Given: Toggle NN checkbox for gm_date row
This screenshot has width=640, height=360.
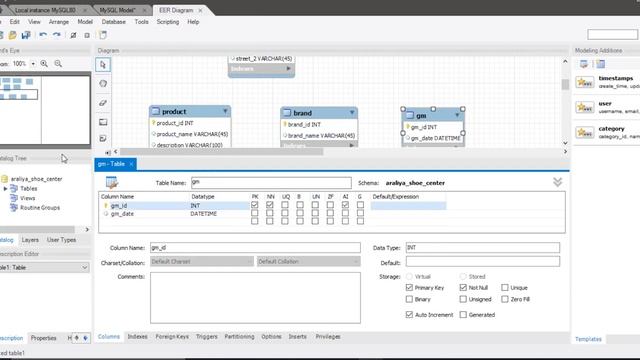Looking at the screenshot, I should pos(270,213).
